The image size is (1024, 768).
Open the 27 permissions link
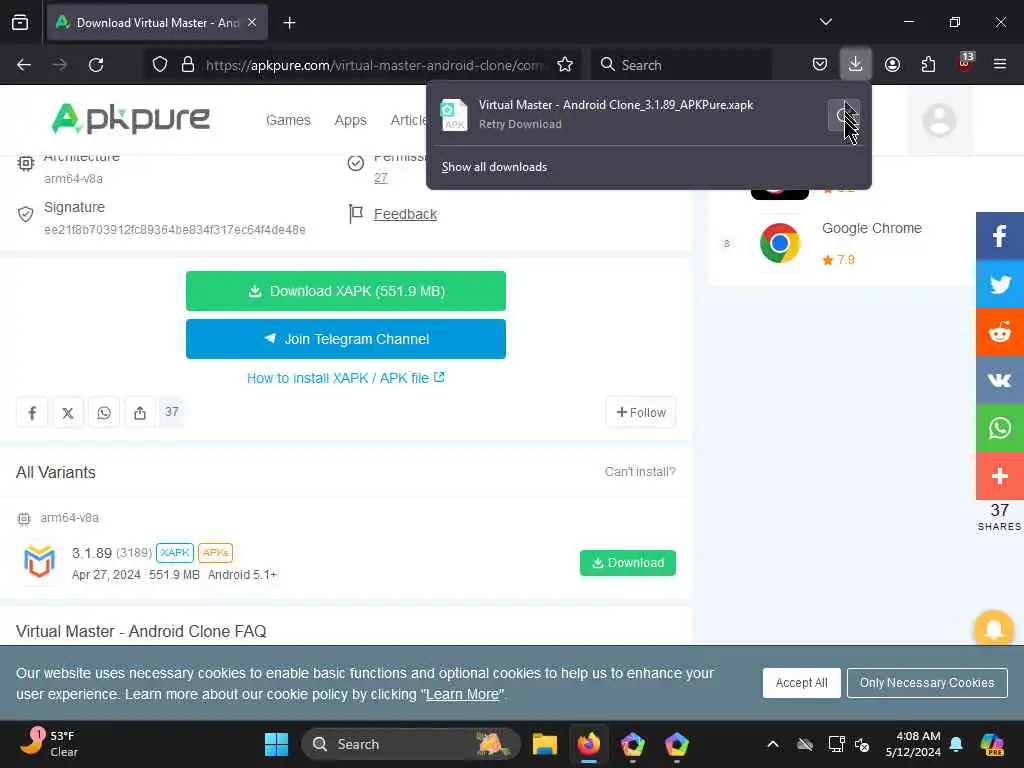[381, 178]
